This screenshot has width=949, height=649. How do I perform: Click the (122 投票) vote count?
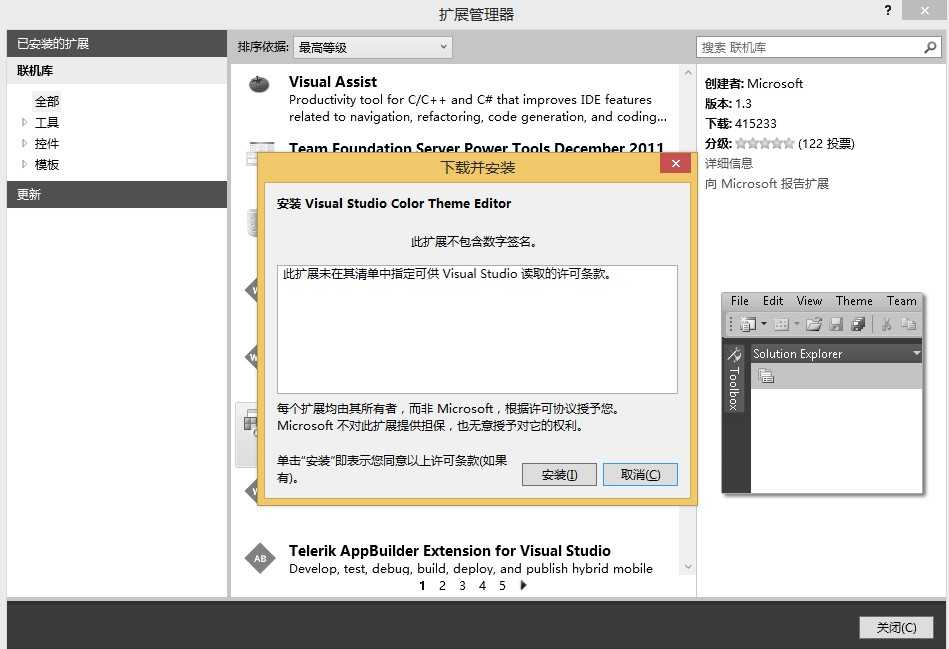coord(826,143)
